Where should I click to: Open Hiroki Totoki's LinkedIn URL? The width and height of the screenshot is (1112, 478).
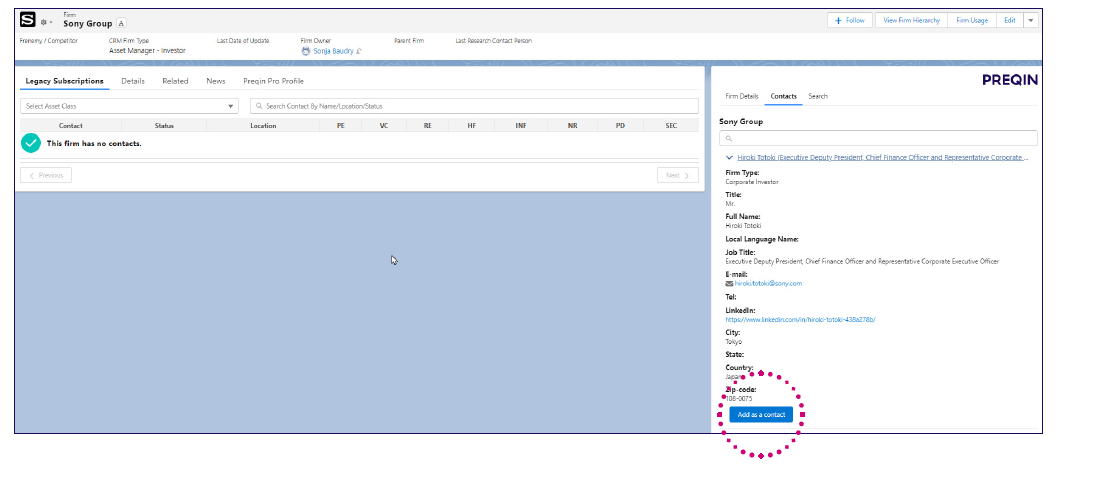click(800, 319)
